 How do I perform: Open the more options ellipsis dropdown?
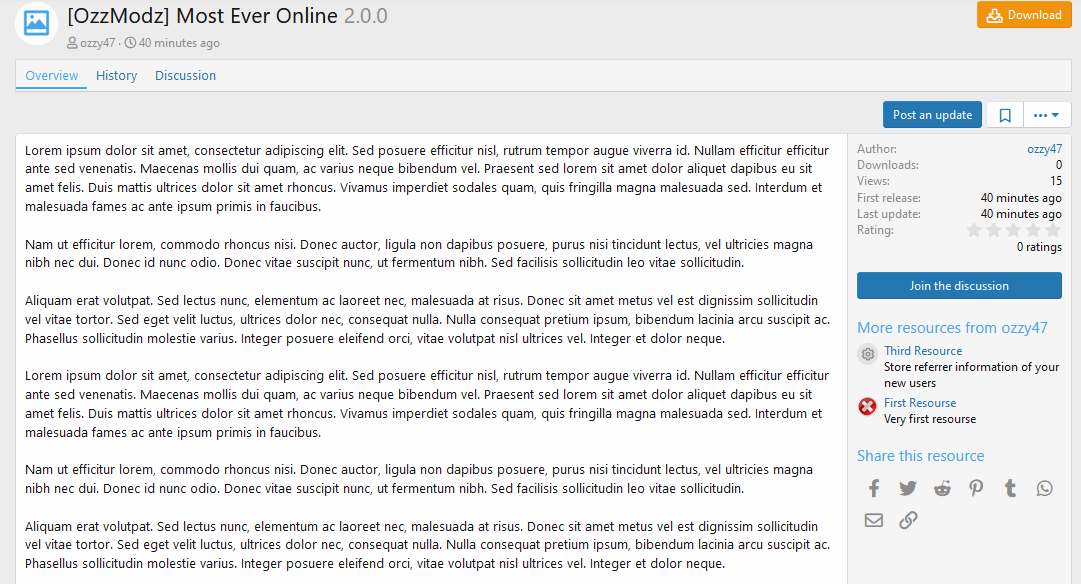[1046, 115]
